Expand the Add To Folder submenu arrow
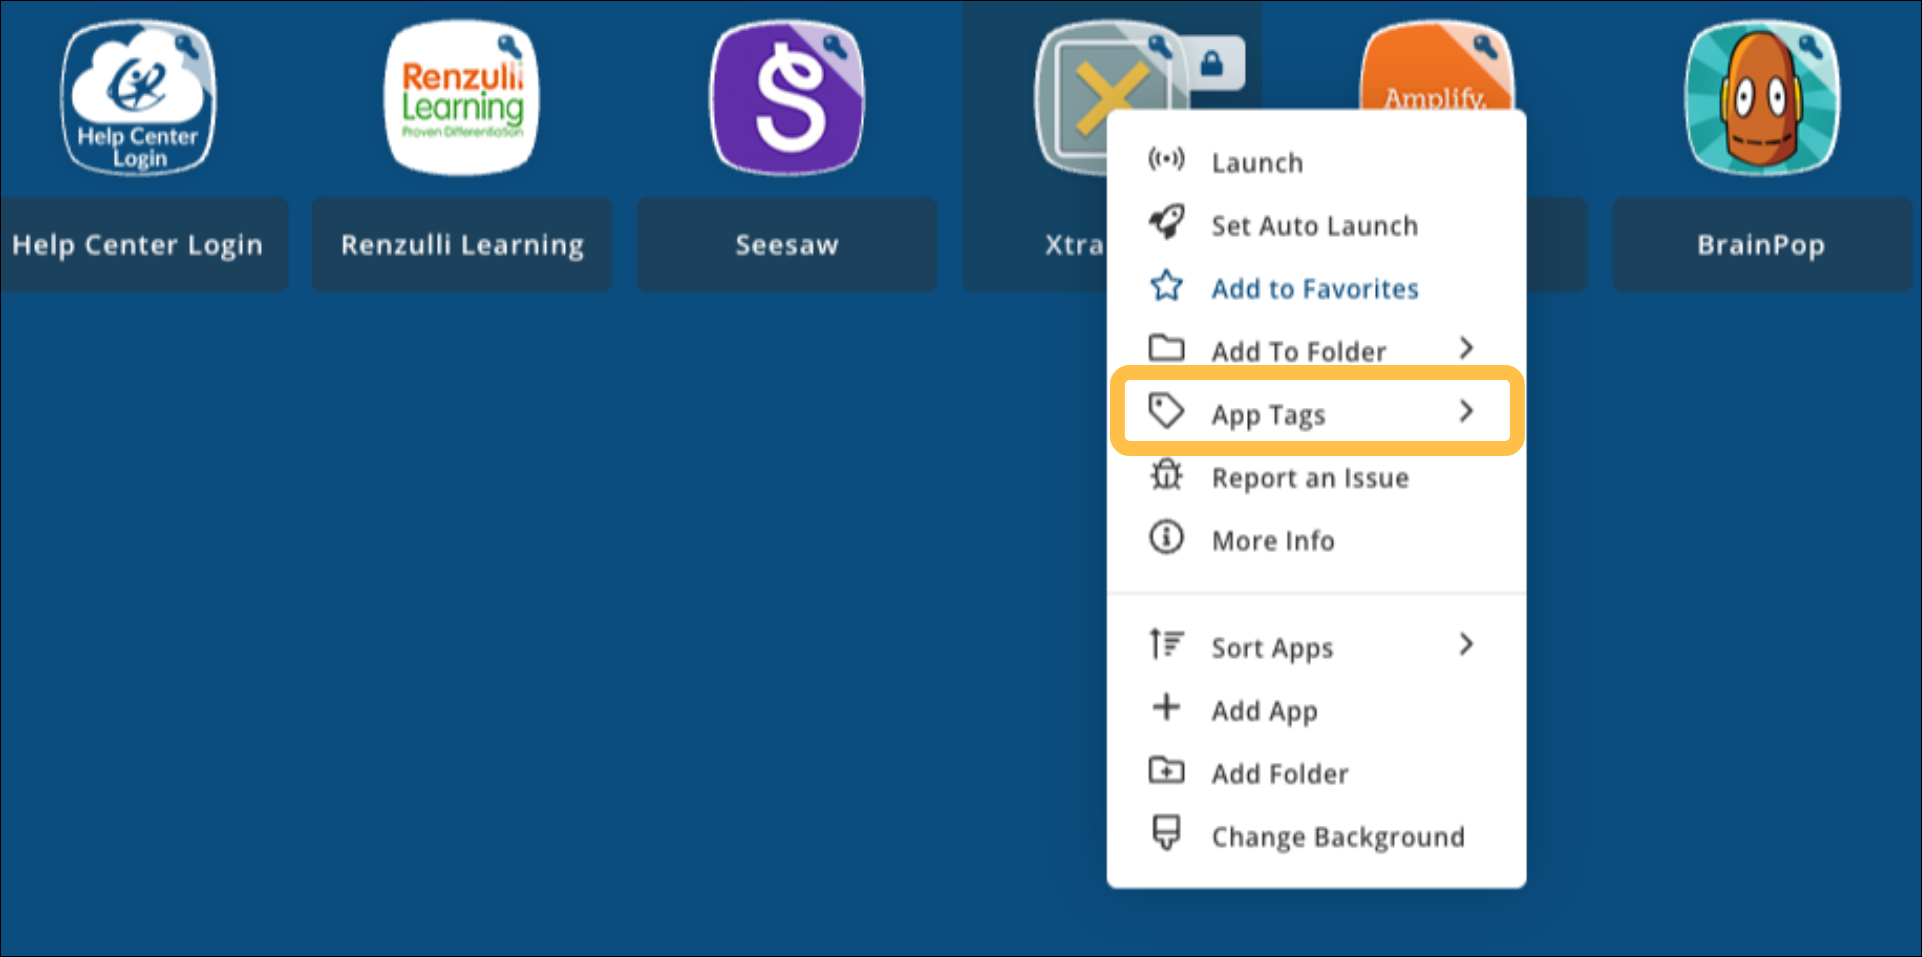This screenshot has width=1922, height=957. click(x=1466, y=348)
